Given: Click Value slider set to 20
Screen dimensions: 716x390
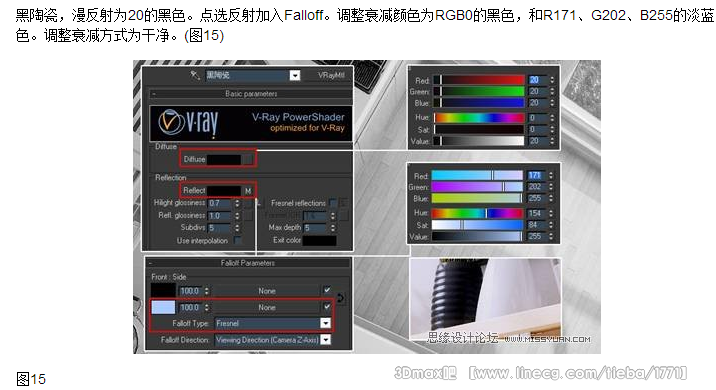Looking at the screenshot, I should pos(479,141).
